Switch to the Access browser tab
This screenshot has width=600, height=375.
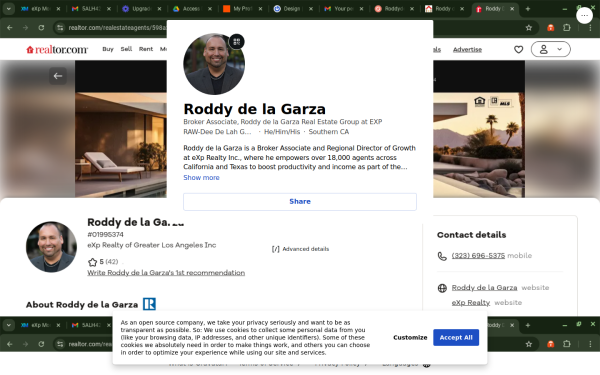tap(192, 8)
